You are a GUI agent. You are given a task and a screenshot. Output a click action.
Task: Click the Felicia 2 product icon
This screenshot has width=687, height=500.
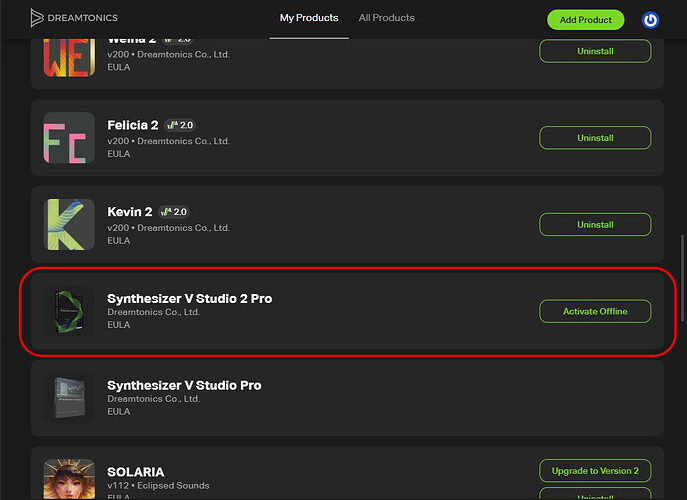69,138
